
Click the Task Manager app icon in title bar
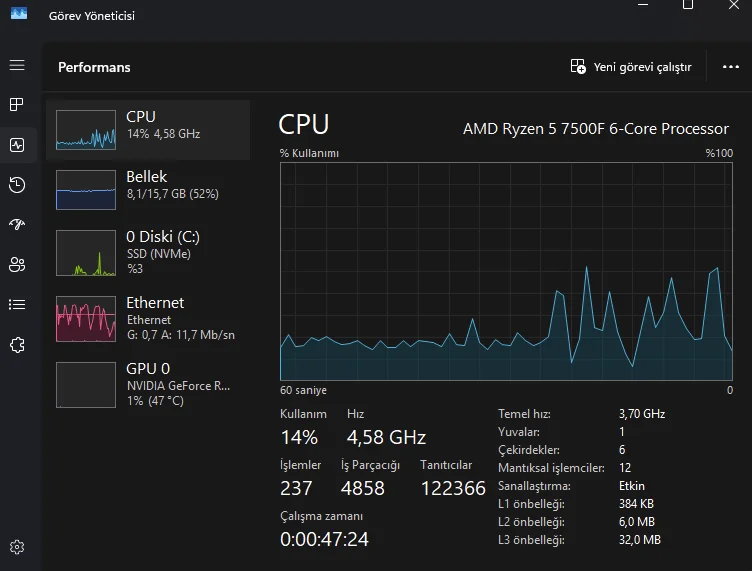(x=19, y=14)
